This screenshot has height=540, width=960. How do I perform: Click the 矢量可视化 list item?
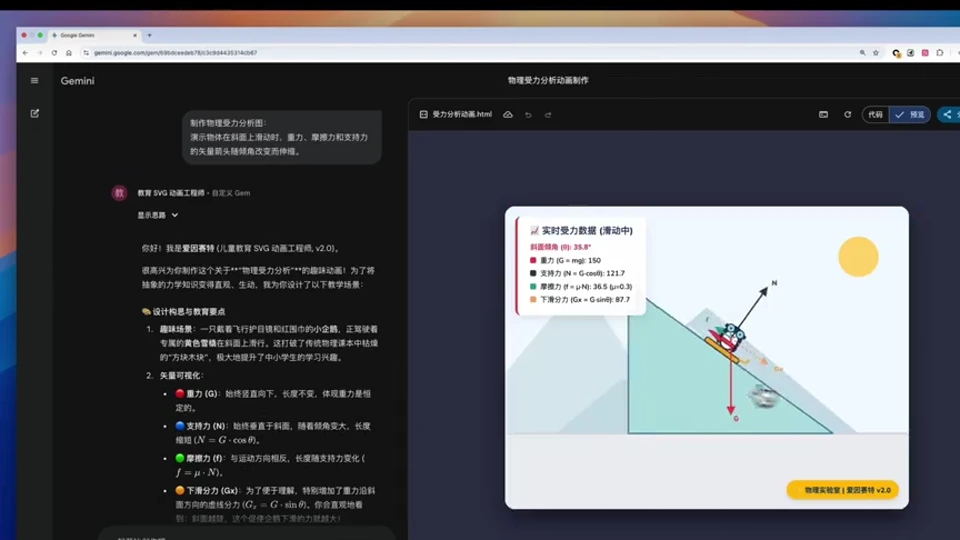click(182, 375)
